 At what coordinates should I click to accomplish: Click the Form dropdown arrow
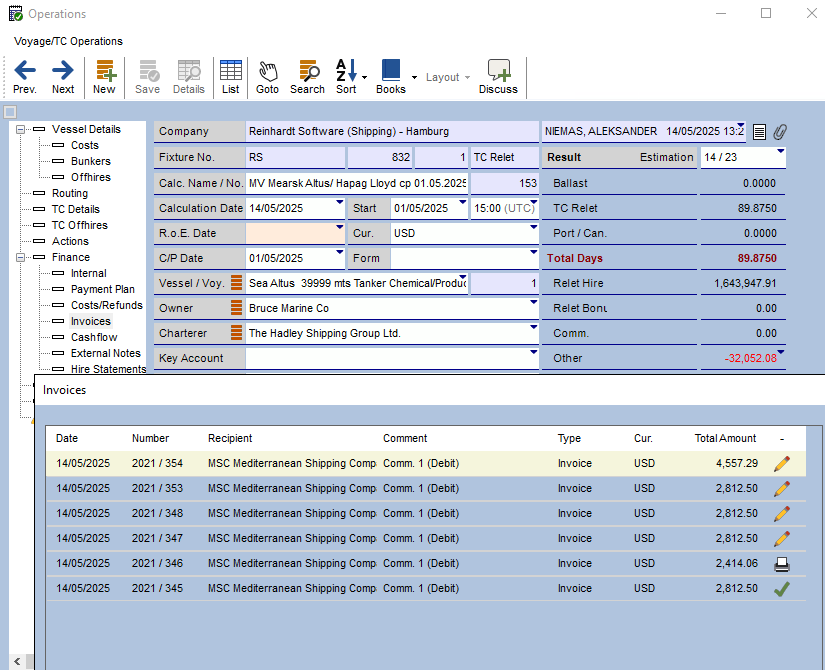tap(533, 252)
